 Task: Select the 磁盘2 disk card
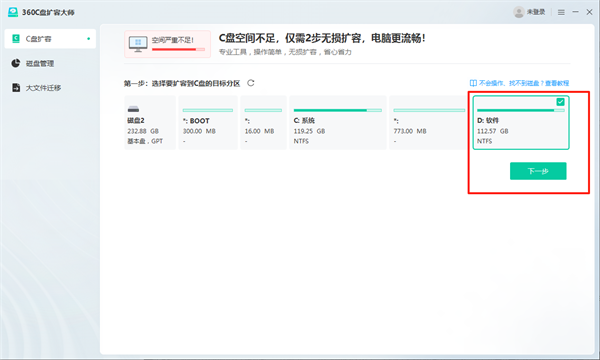[x=150, y=122]
